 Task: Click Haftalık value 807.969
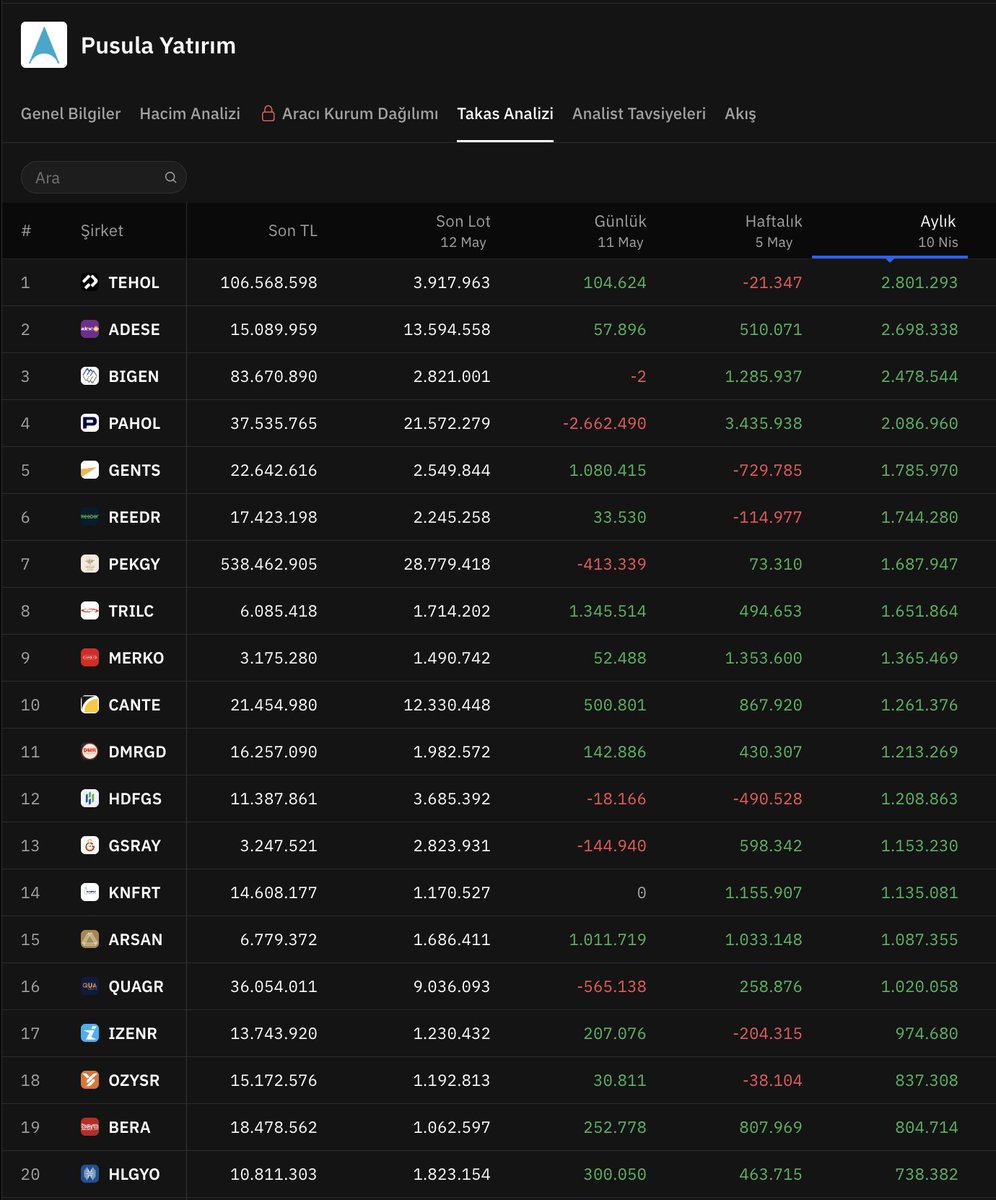coord(771,1129)
